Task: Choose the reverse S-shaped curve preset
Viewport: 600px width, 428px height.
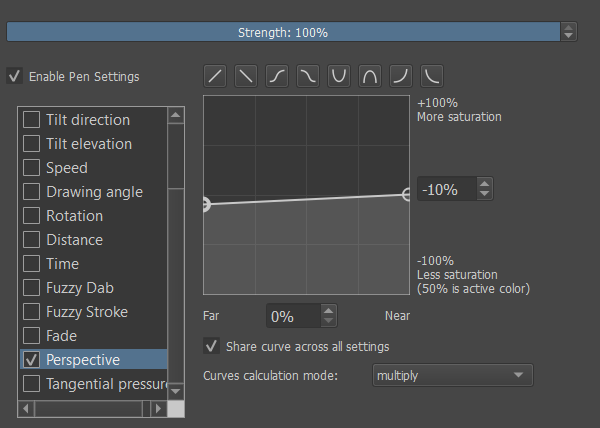Action: point(308,75)
